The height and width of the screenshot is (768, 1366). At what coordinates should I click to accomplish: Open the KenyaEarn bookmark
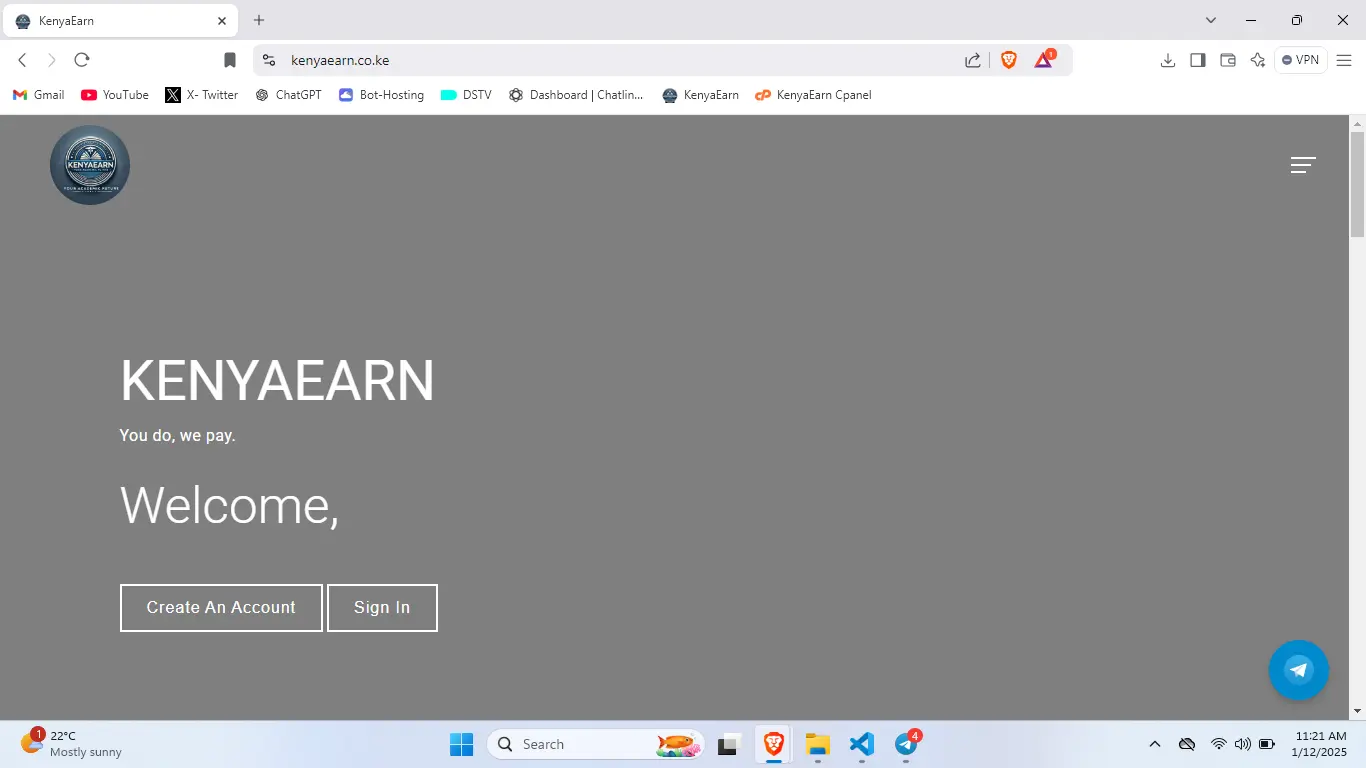pyautogui.click(x=701, y=95)
